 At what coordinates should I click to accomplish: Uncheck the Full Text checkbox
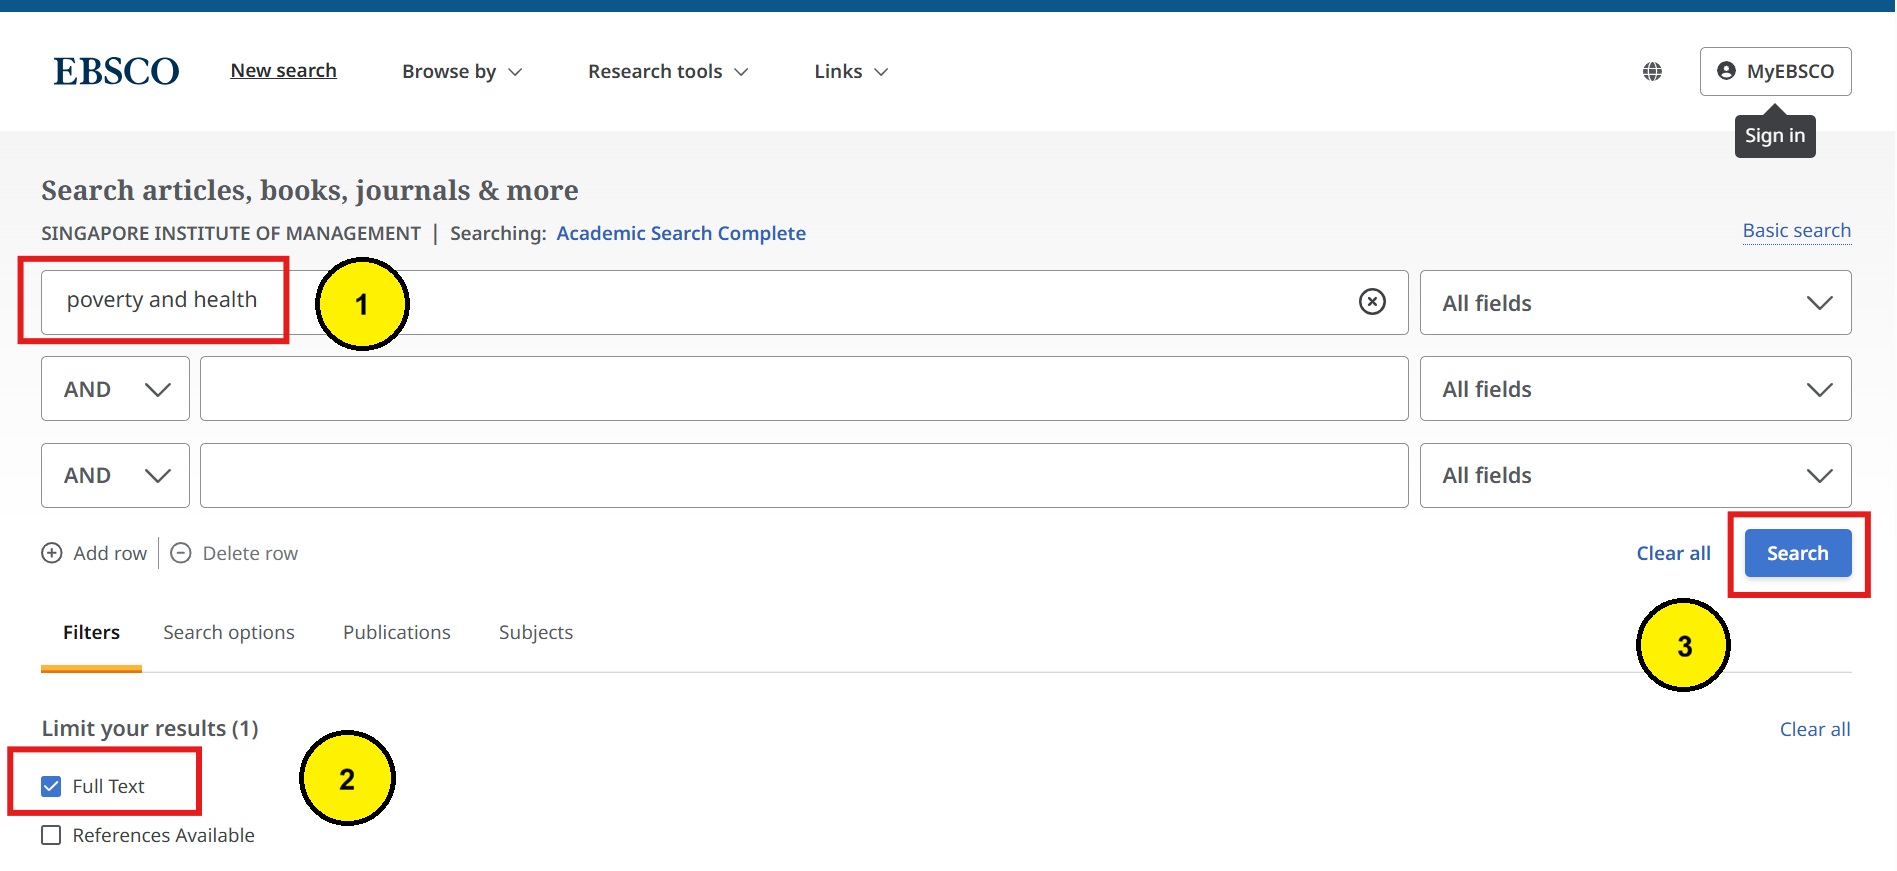coord(51,786)
